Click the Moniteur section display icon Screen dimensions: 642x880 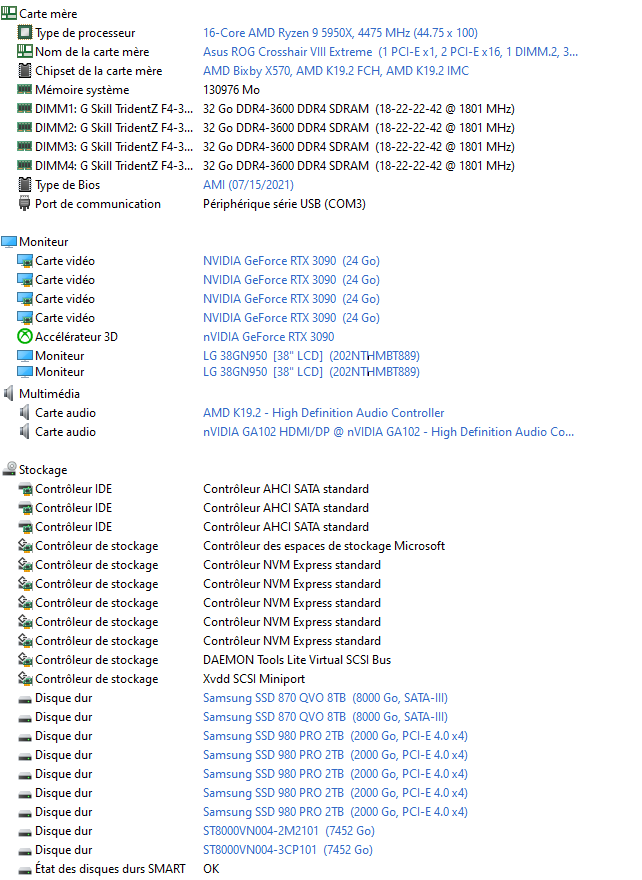tap(9, 242)
